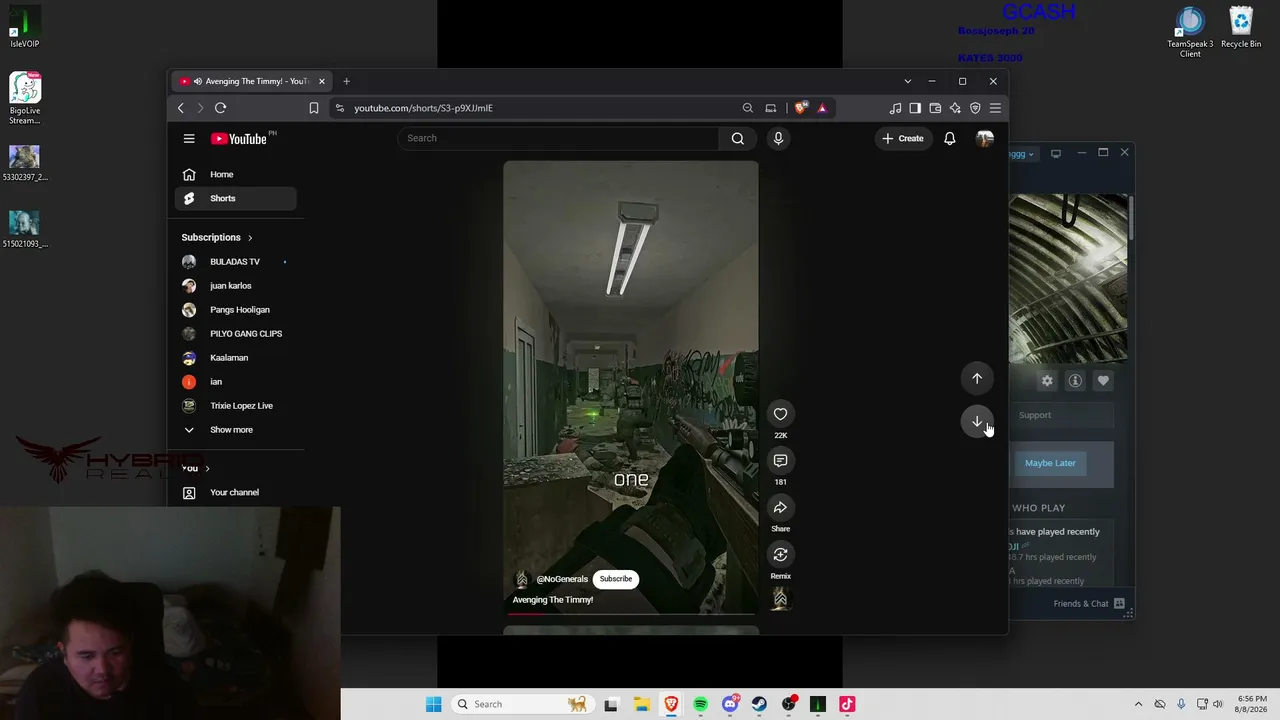Open Brave VPN shield icon in toolbar
The width and height of the screenshot is (1280, 720).
pyautogui.click(x=975, y=108)
